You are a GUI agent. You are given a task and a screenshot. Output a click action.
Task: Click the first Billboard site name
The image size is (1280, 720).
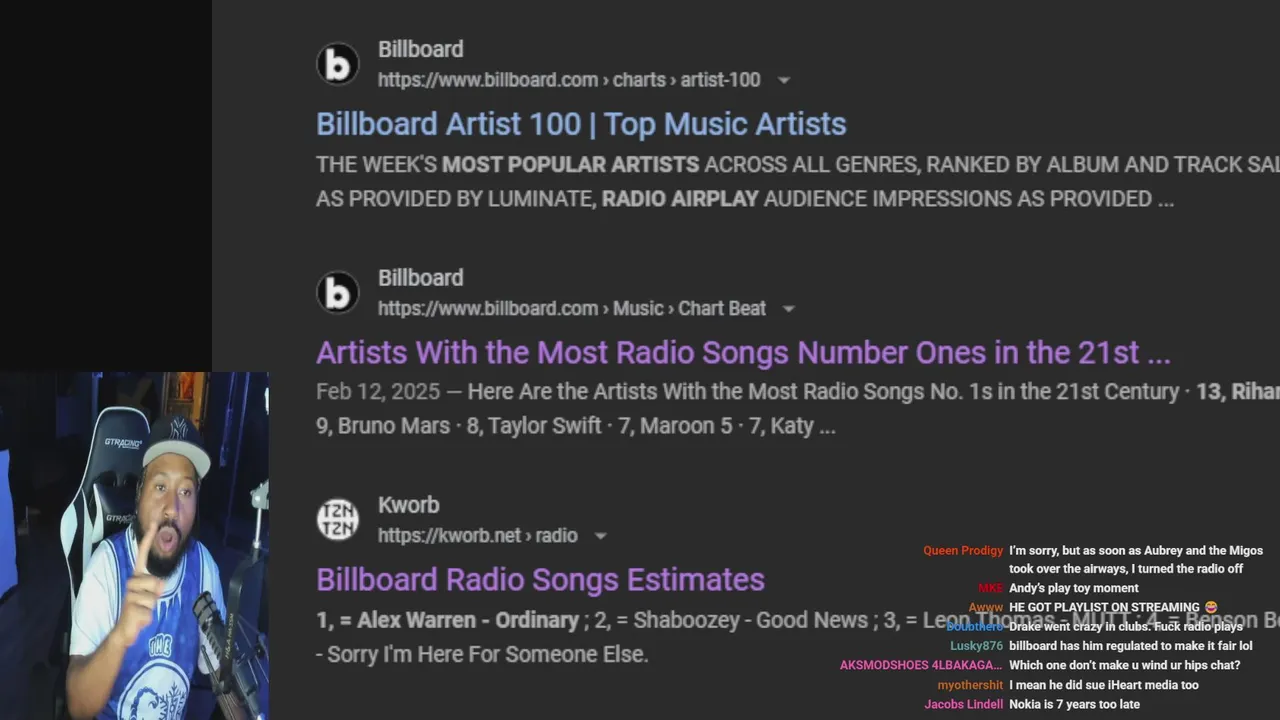[420, 49]
